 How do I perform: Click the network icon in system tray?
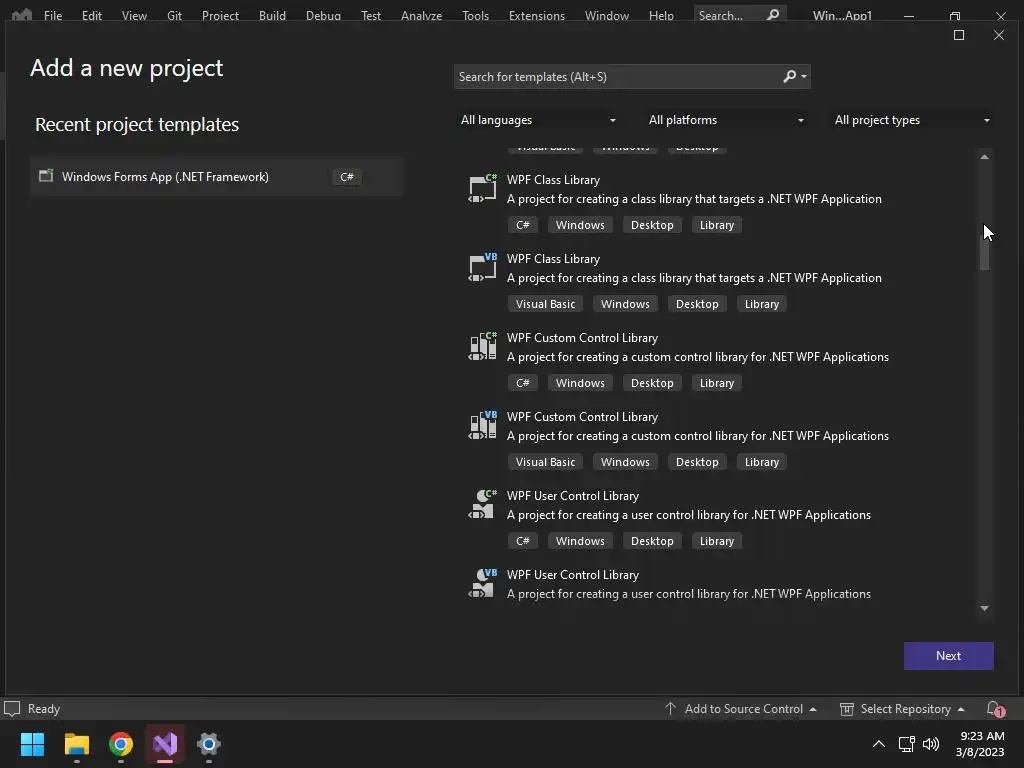(x=906, y=744)
